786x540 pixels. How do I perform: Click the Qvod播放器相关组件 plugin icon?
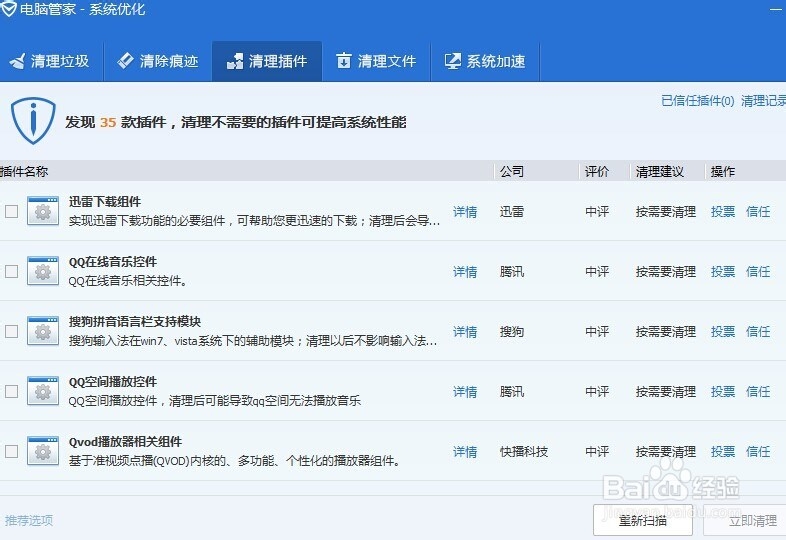43,451
